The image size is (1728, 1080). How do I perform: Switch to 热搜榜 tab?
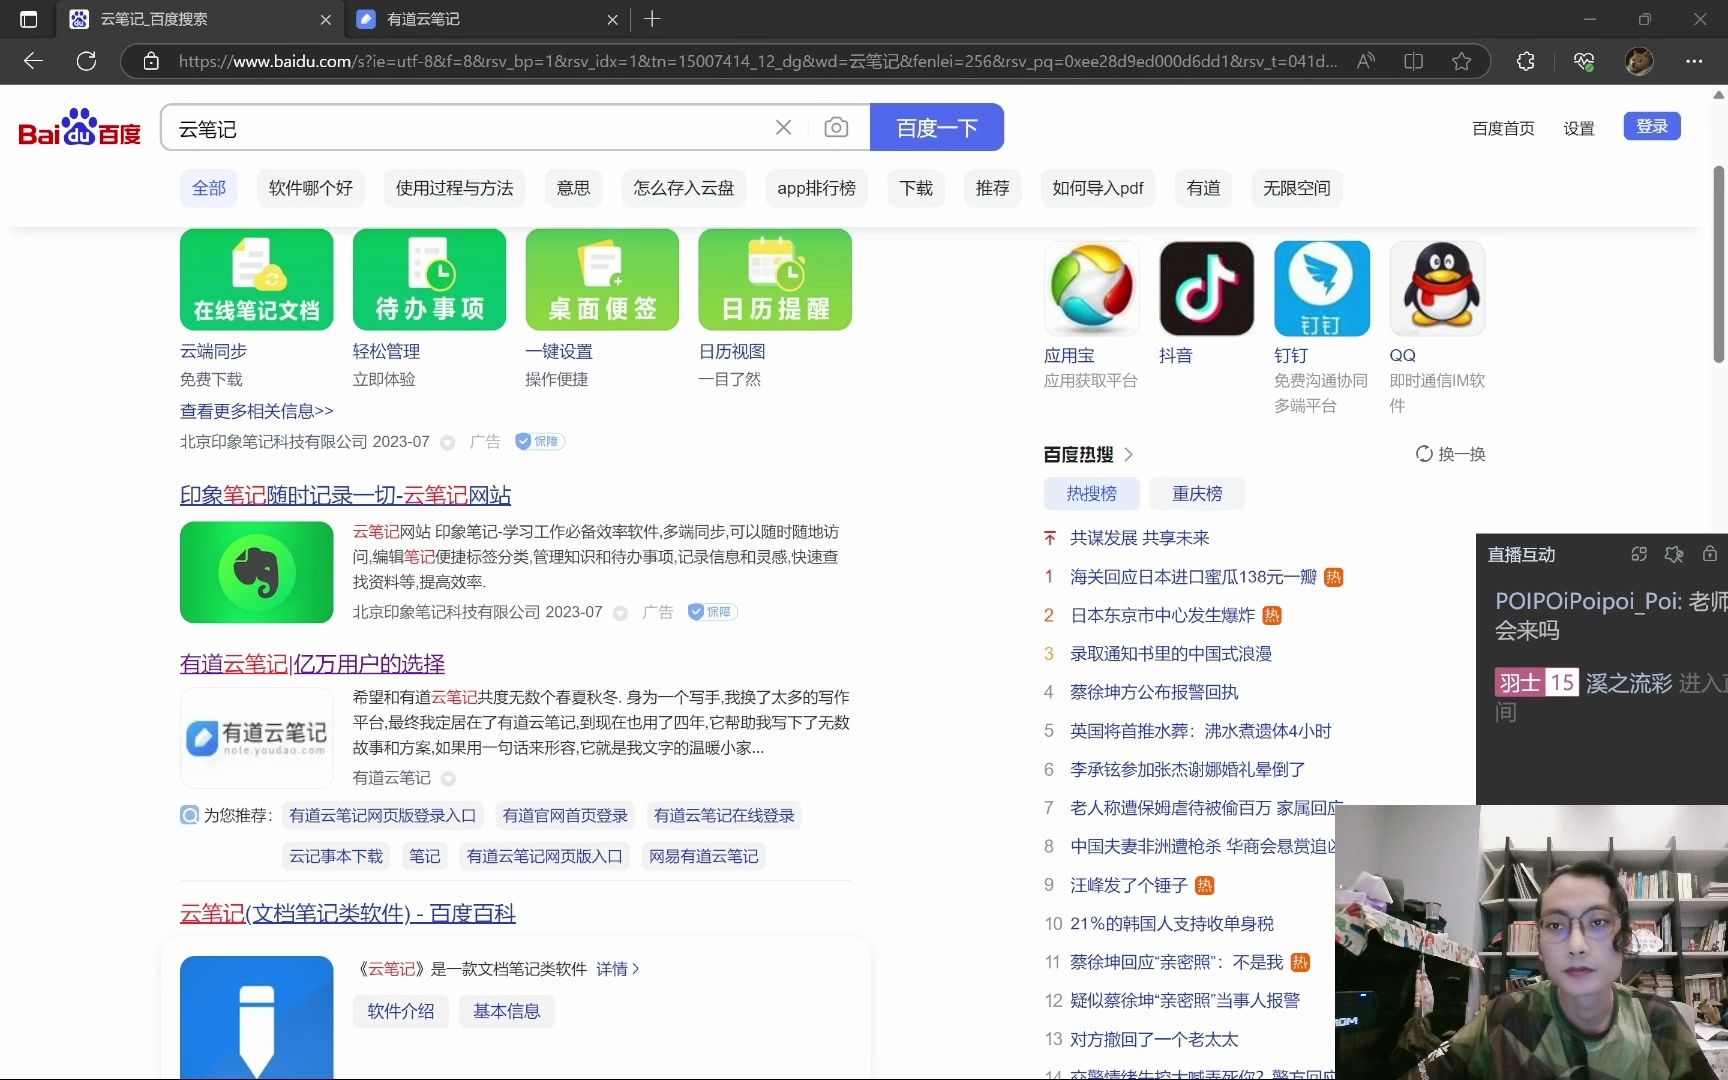(x=1091, y=493)
